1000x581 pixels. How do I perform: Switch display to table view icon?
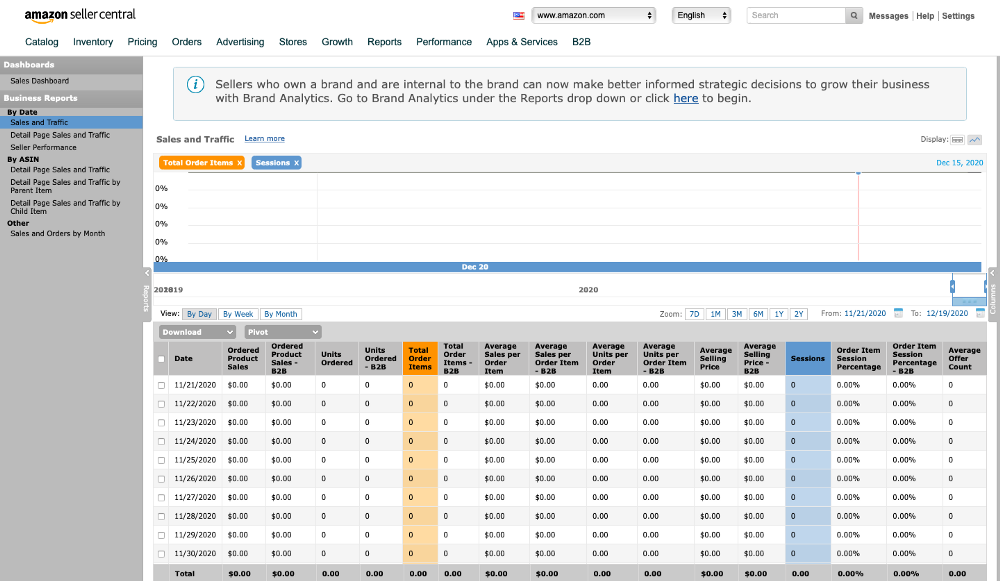point(957,140)
